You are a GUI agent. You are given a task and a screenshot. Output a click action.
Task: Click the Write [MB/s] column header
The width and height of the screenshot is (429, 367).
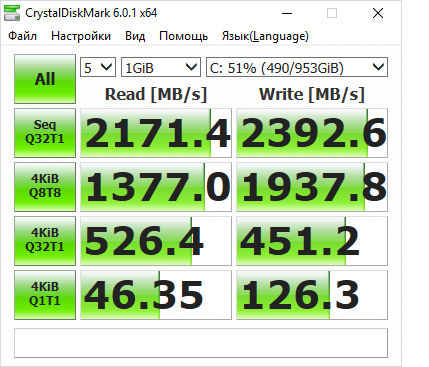312,94
